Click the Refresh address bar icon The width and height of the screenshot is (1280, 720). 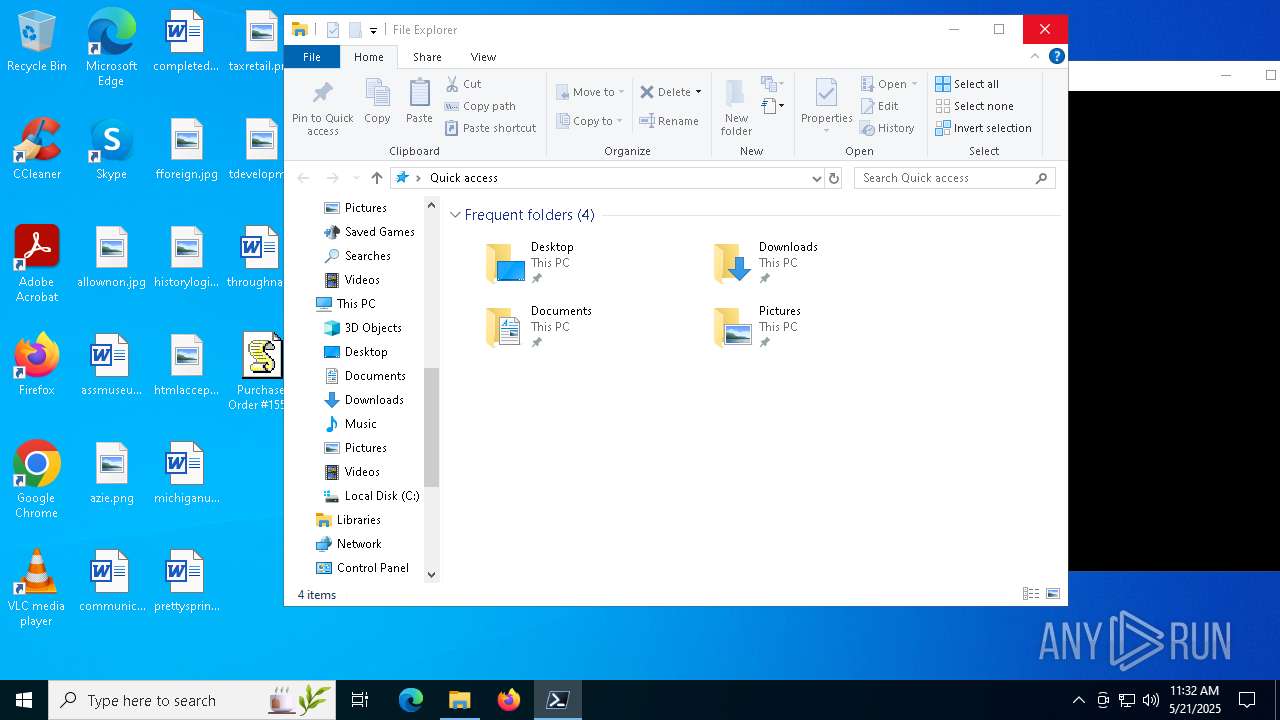click(834, 178)
